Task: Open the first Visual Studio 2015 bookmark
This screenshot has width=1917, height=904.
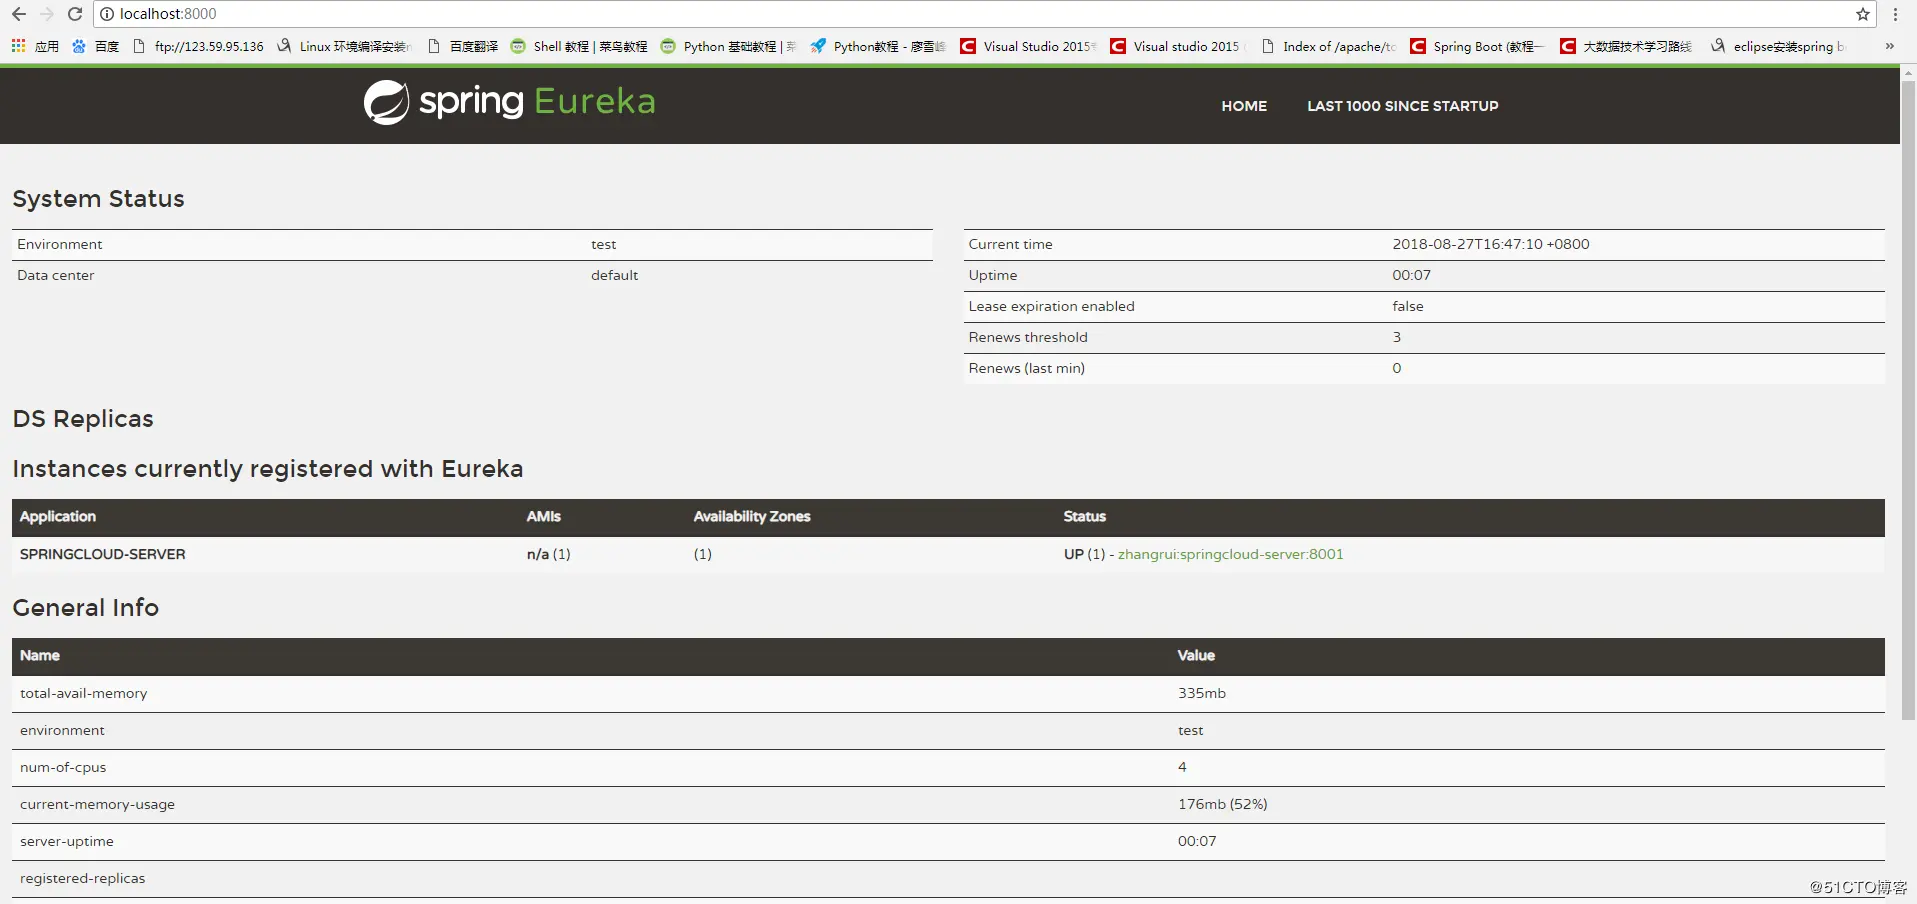Action: [x=1028, y=46]
